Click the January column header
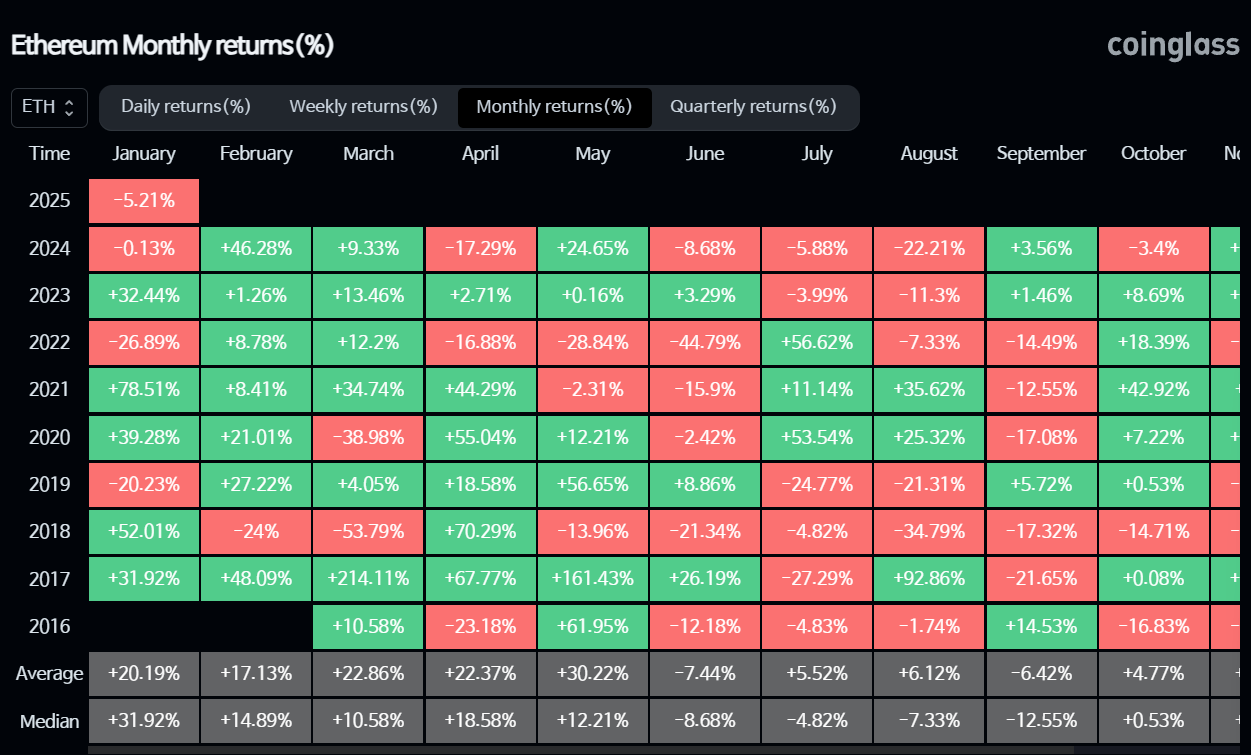The image size is (1251, 755). pos(144,154)
